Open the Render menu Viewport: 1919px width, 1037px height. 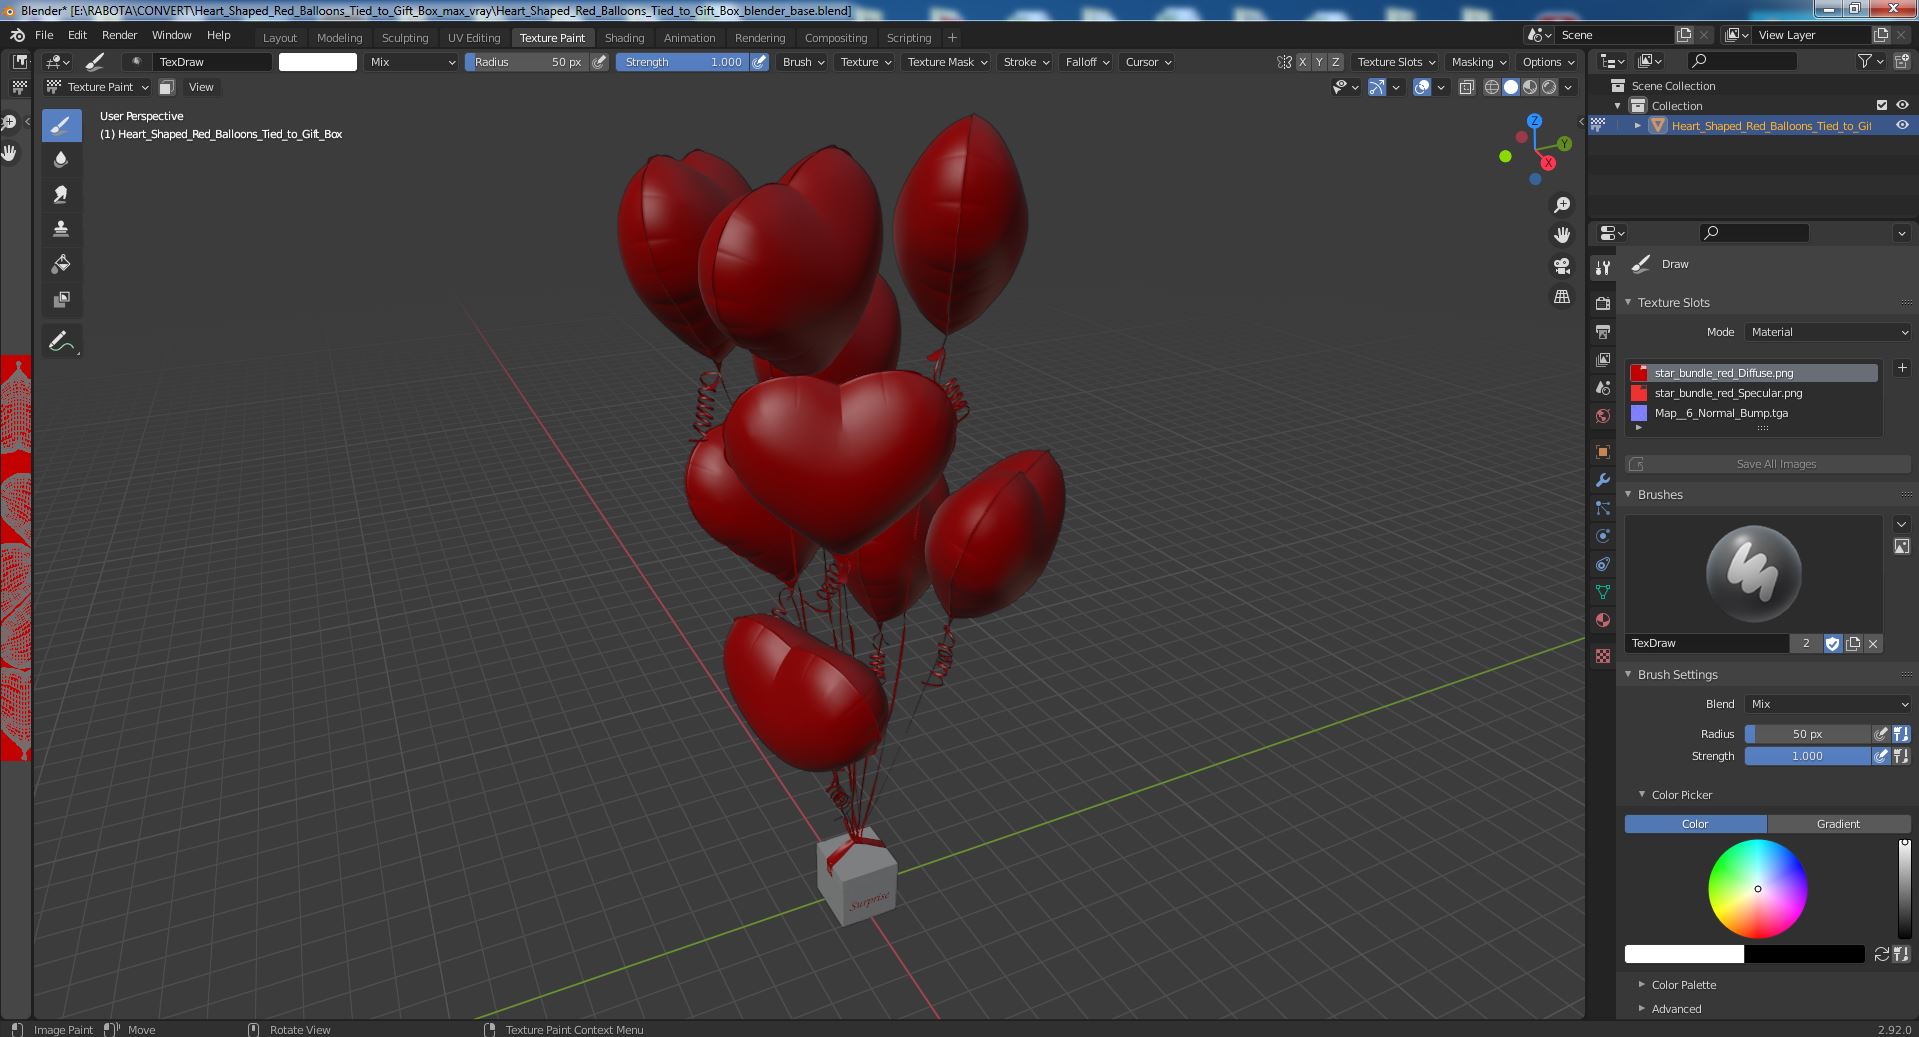pyautogui.click(x=119, y=35)
